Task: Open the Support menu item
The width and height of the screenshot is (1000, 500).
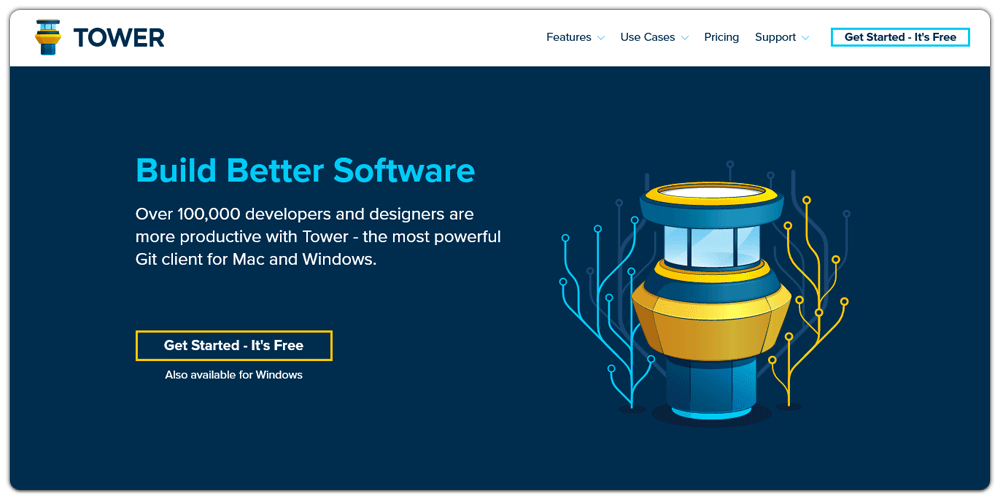Action: (775, 37)
